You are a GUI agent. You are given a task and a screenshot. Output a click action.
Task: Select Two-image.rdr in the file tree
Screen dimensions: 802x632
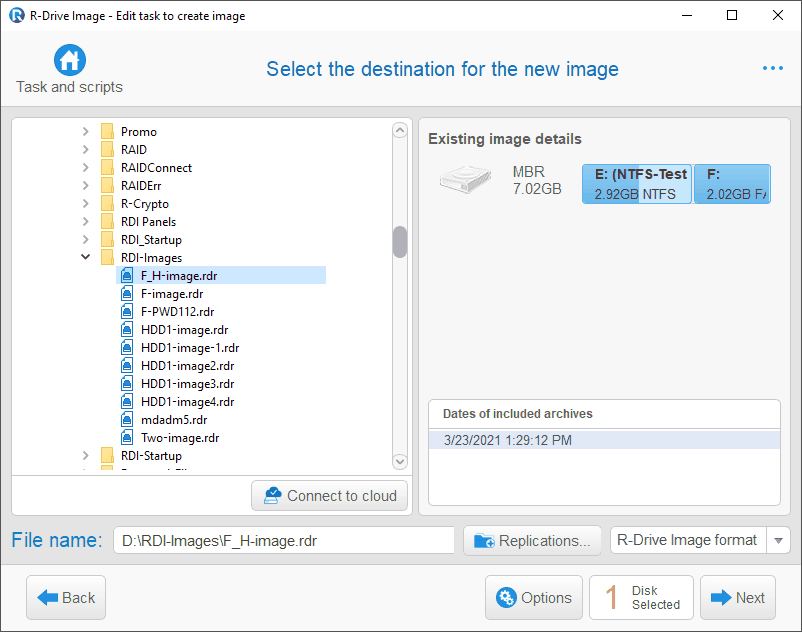[x=180, y=438]
